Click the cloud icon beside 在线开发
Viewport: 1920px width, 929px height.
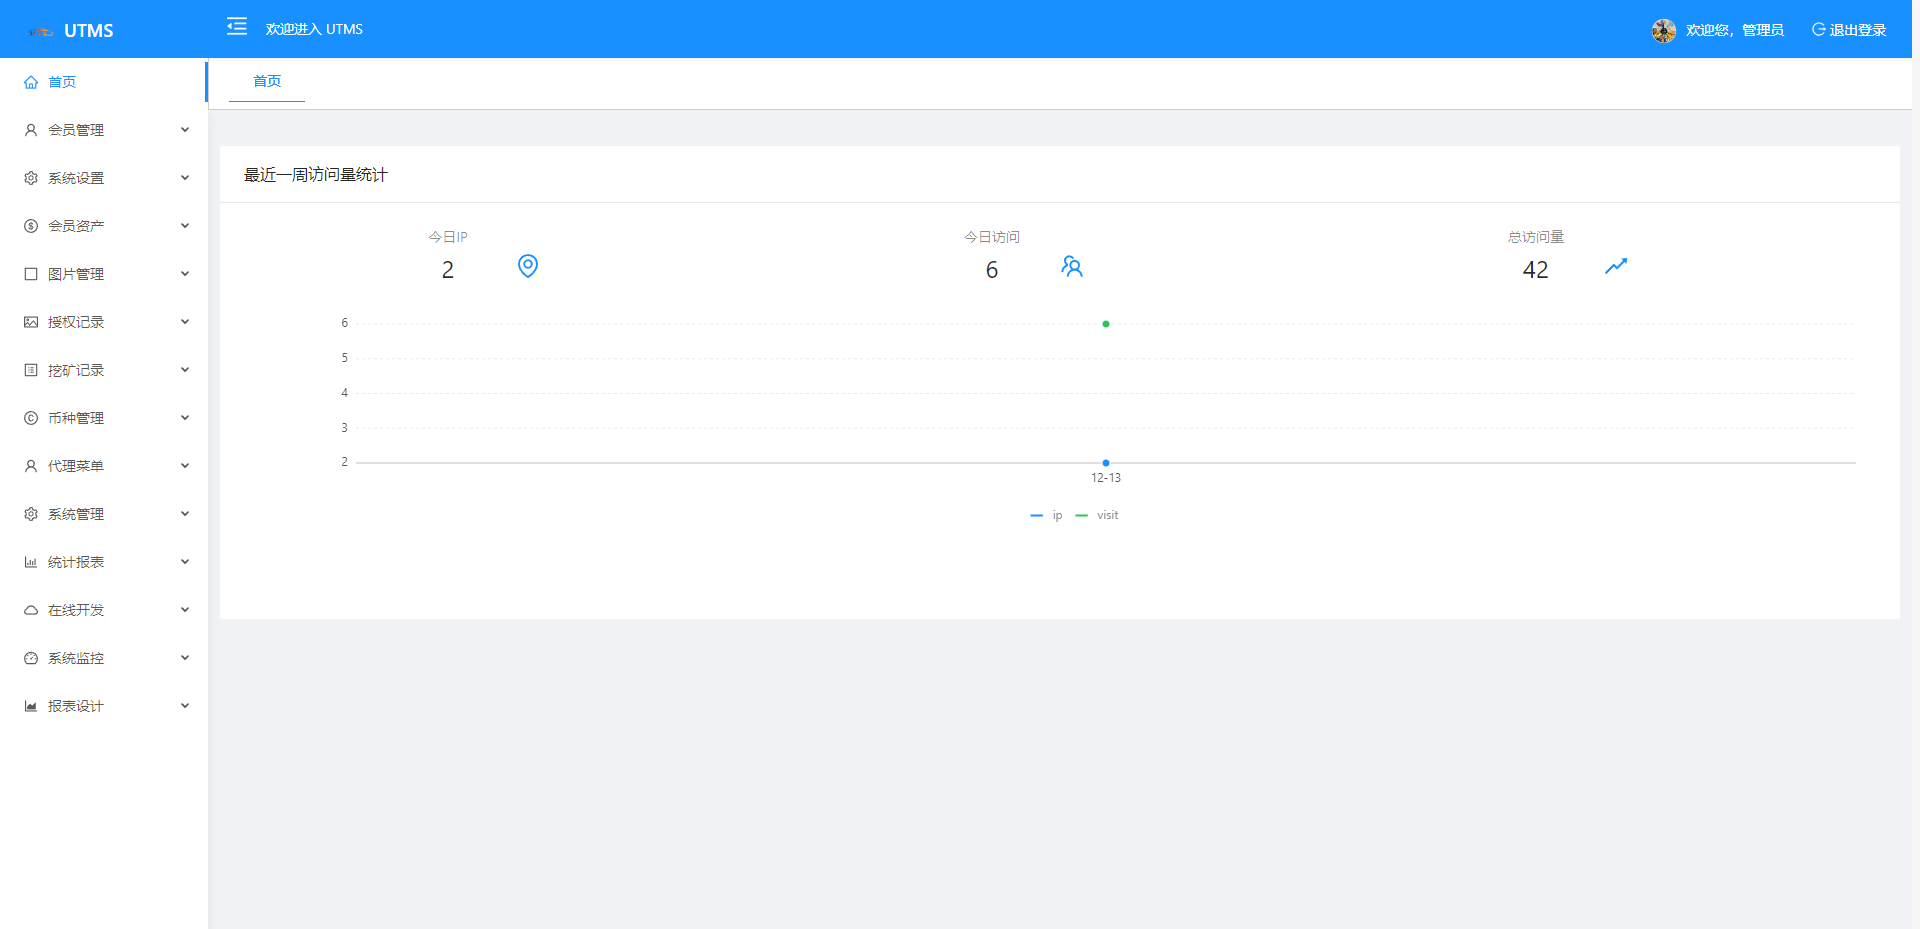(x=31, y=610)
